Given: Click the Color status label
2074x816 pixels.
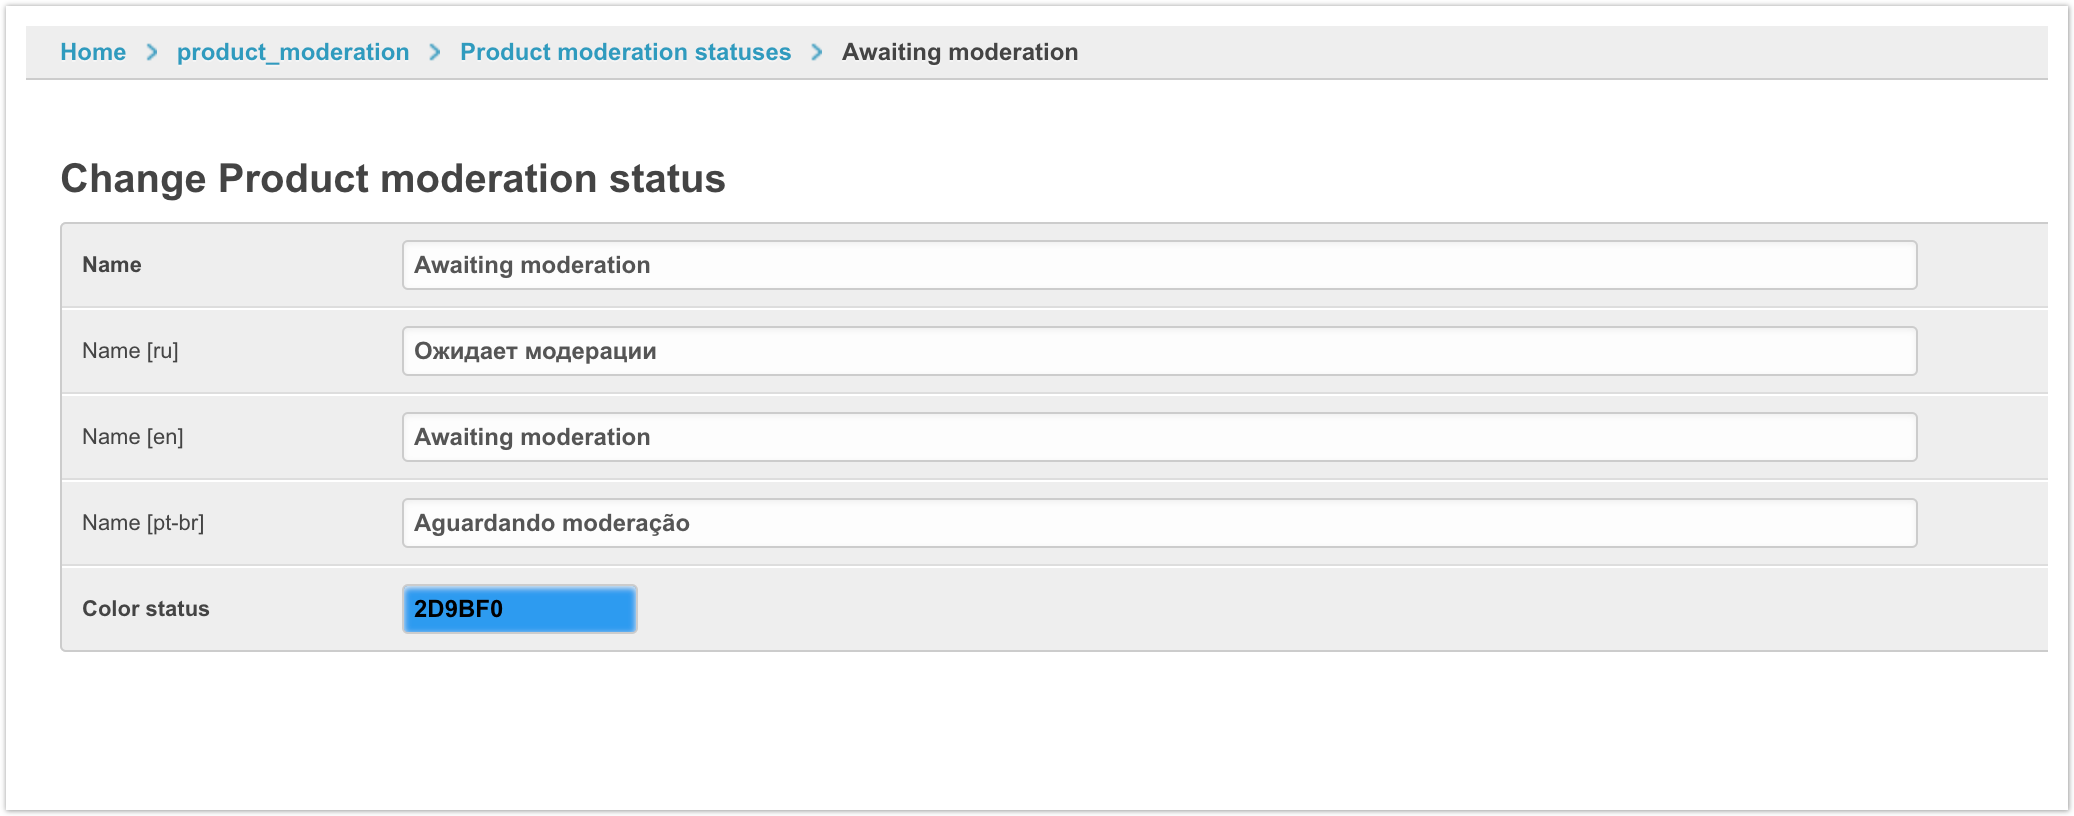Looking at the screenshot, I should click(x=146, y=609).
